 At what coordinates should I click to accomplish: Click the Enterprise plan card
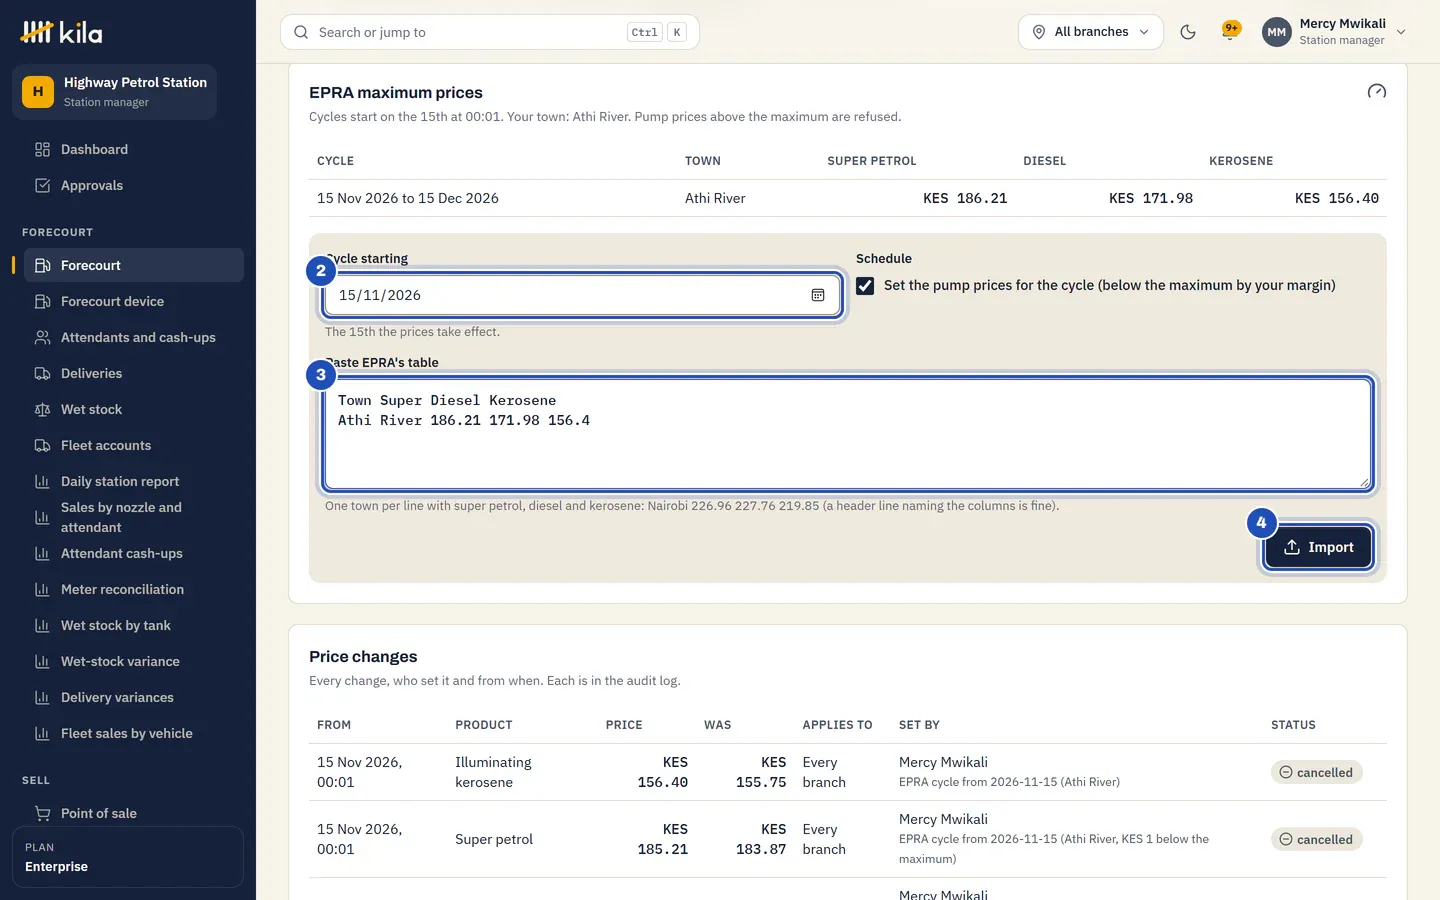(128, 857)
